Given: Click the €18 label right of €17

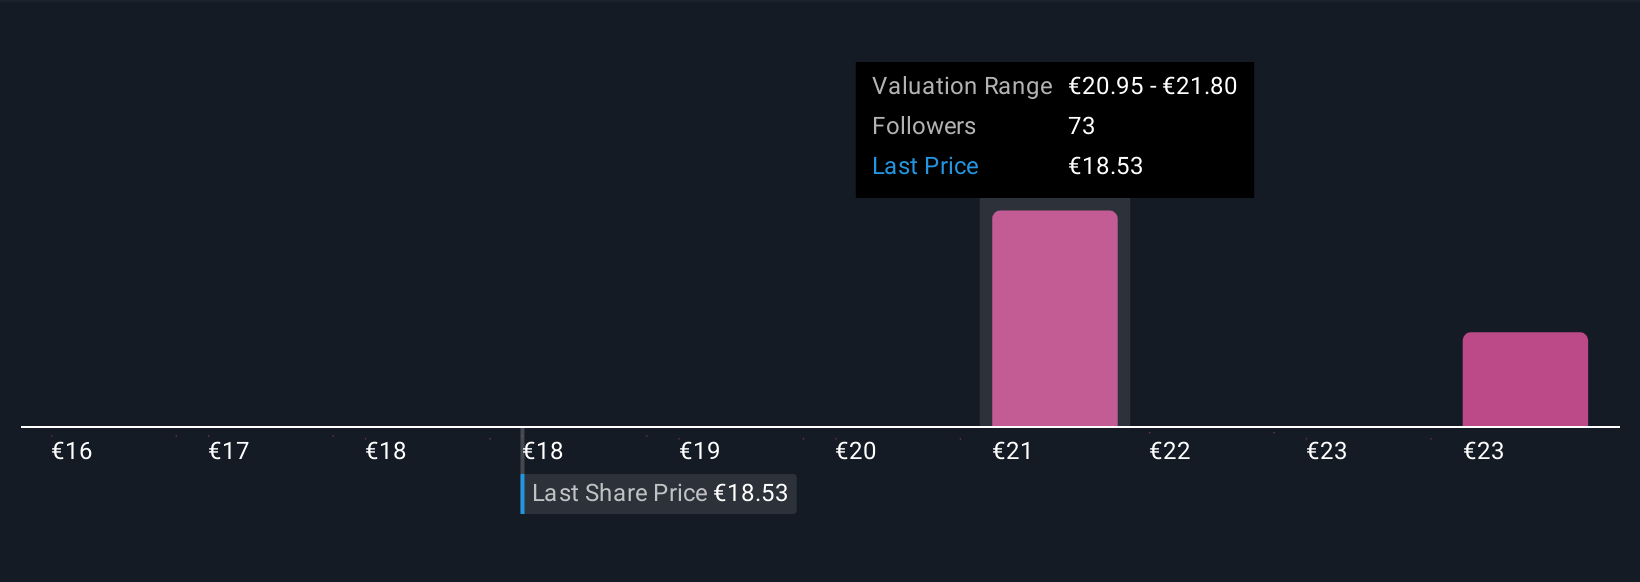Looking at the screenshot, I should click(x=386, y=451).
